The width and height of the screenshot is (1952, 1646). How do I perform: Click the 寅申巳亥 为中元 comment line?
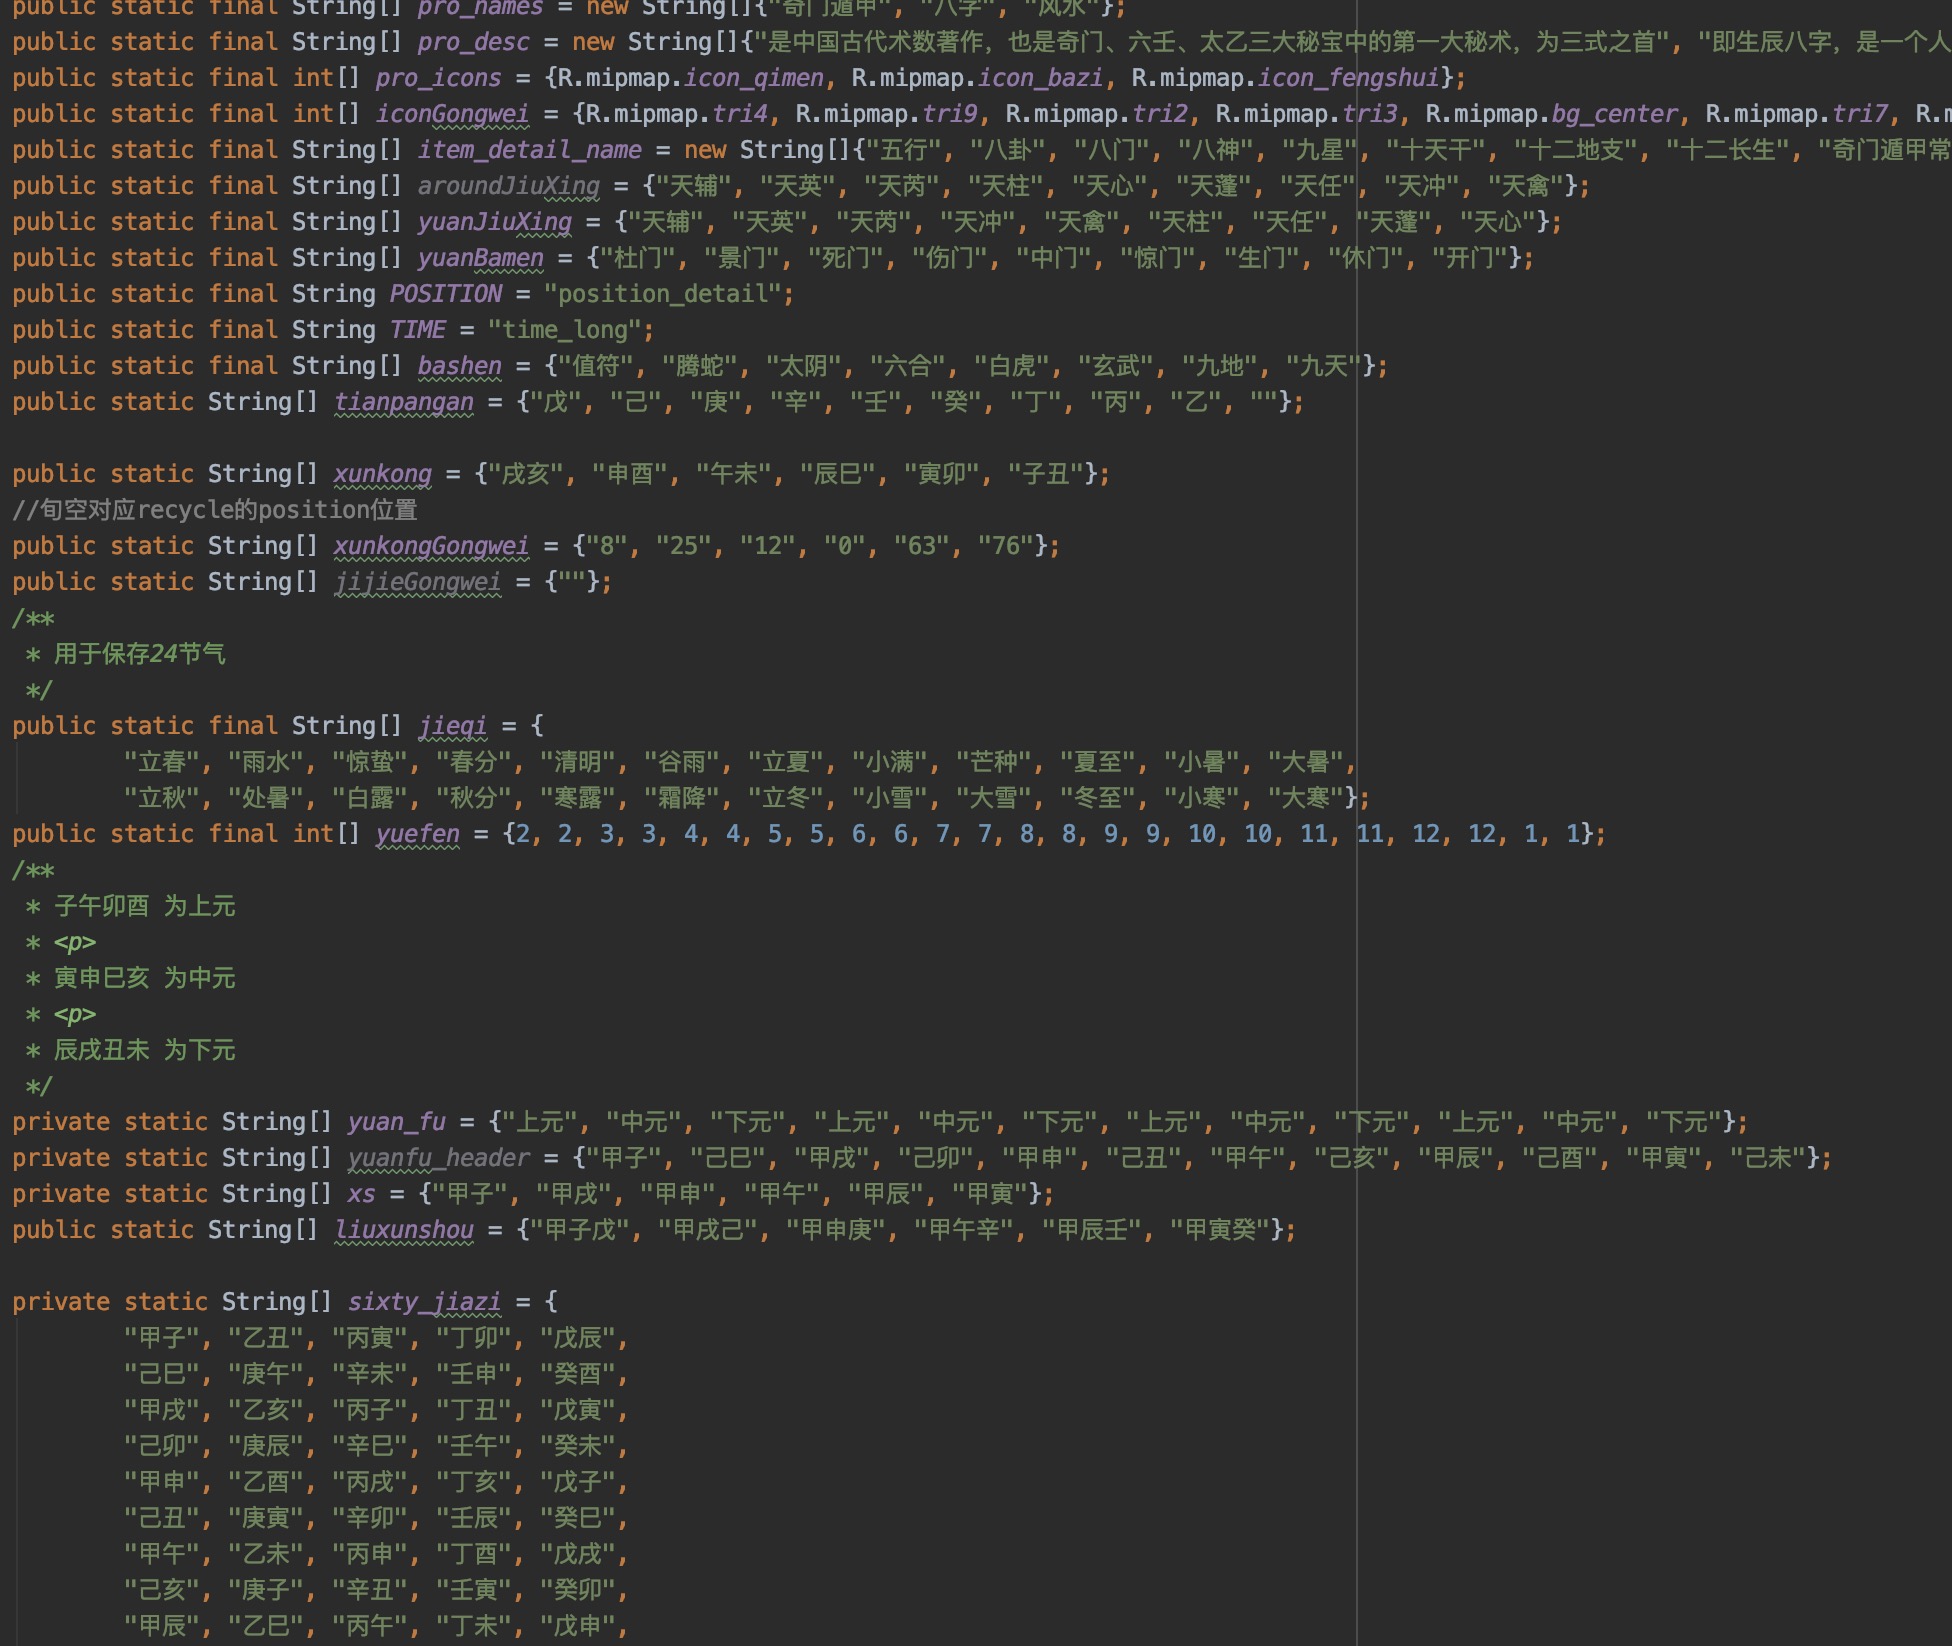[x=144, y=978]
